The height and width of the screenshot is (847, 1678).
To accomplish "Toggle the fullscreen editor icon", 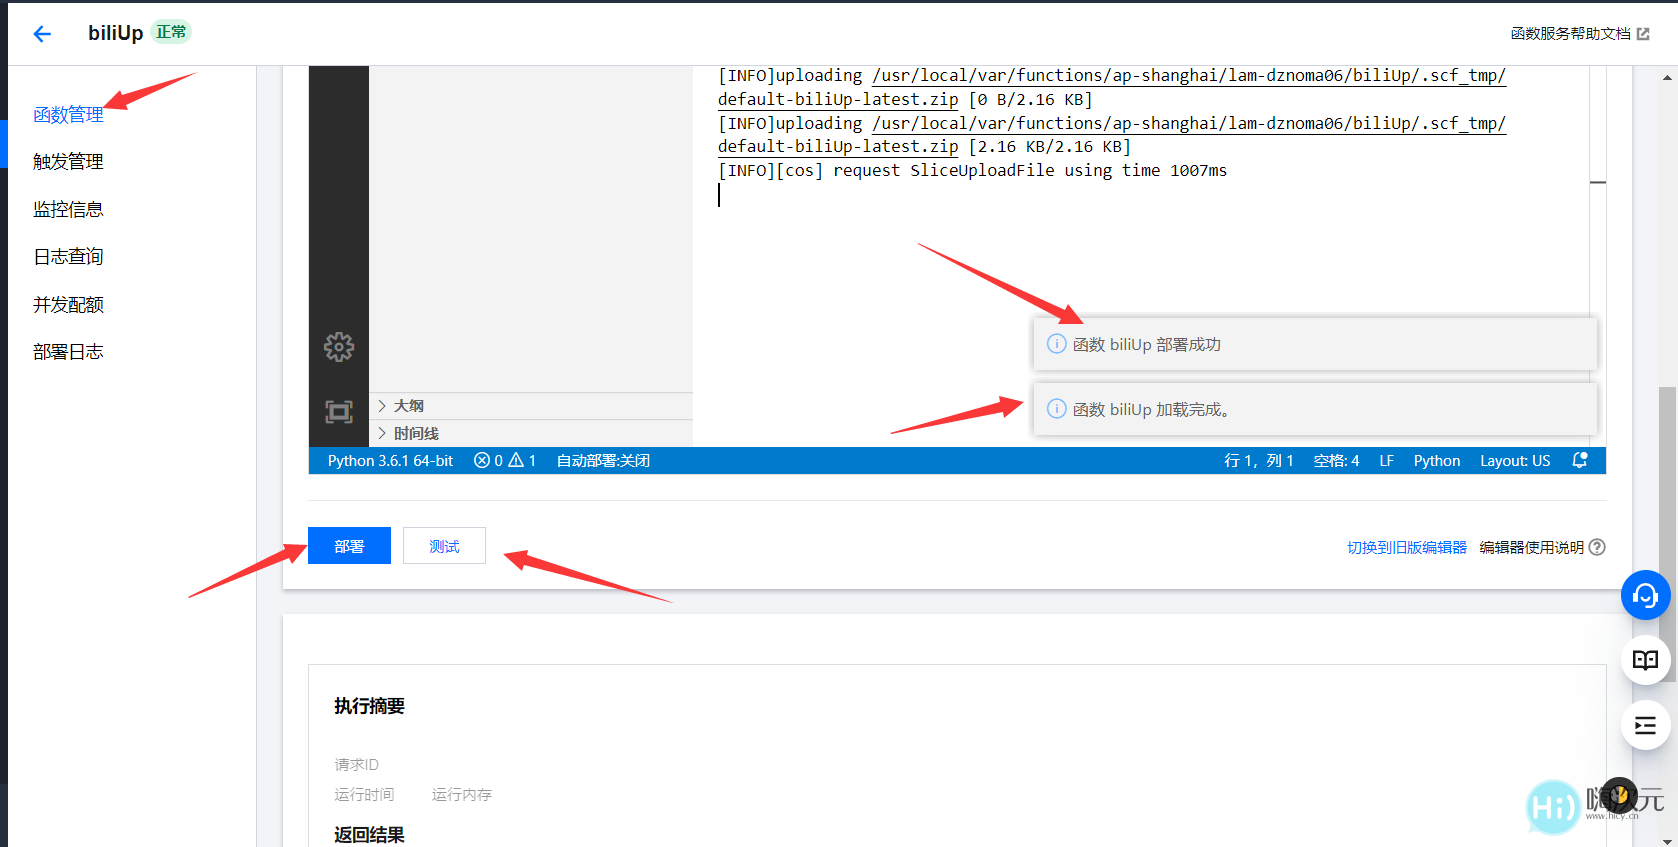I will pyautogui.click(x=339, y=412).
